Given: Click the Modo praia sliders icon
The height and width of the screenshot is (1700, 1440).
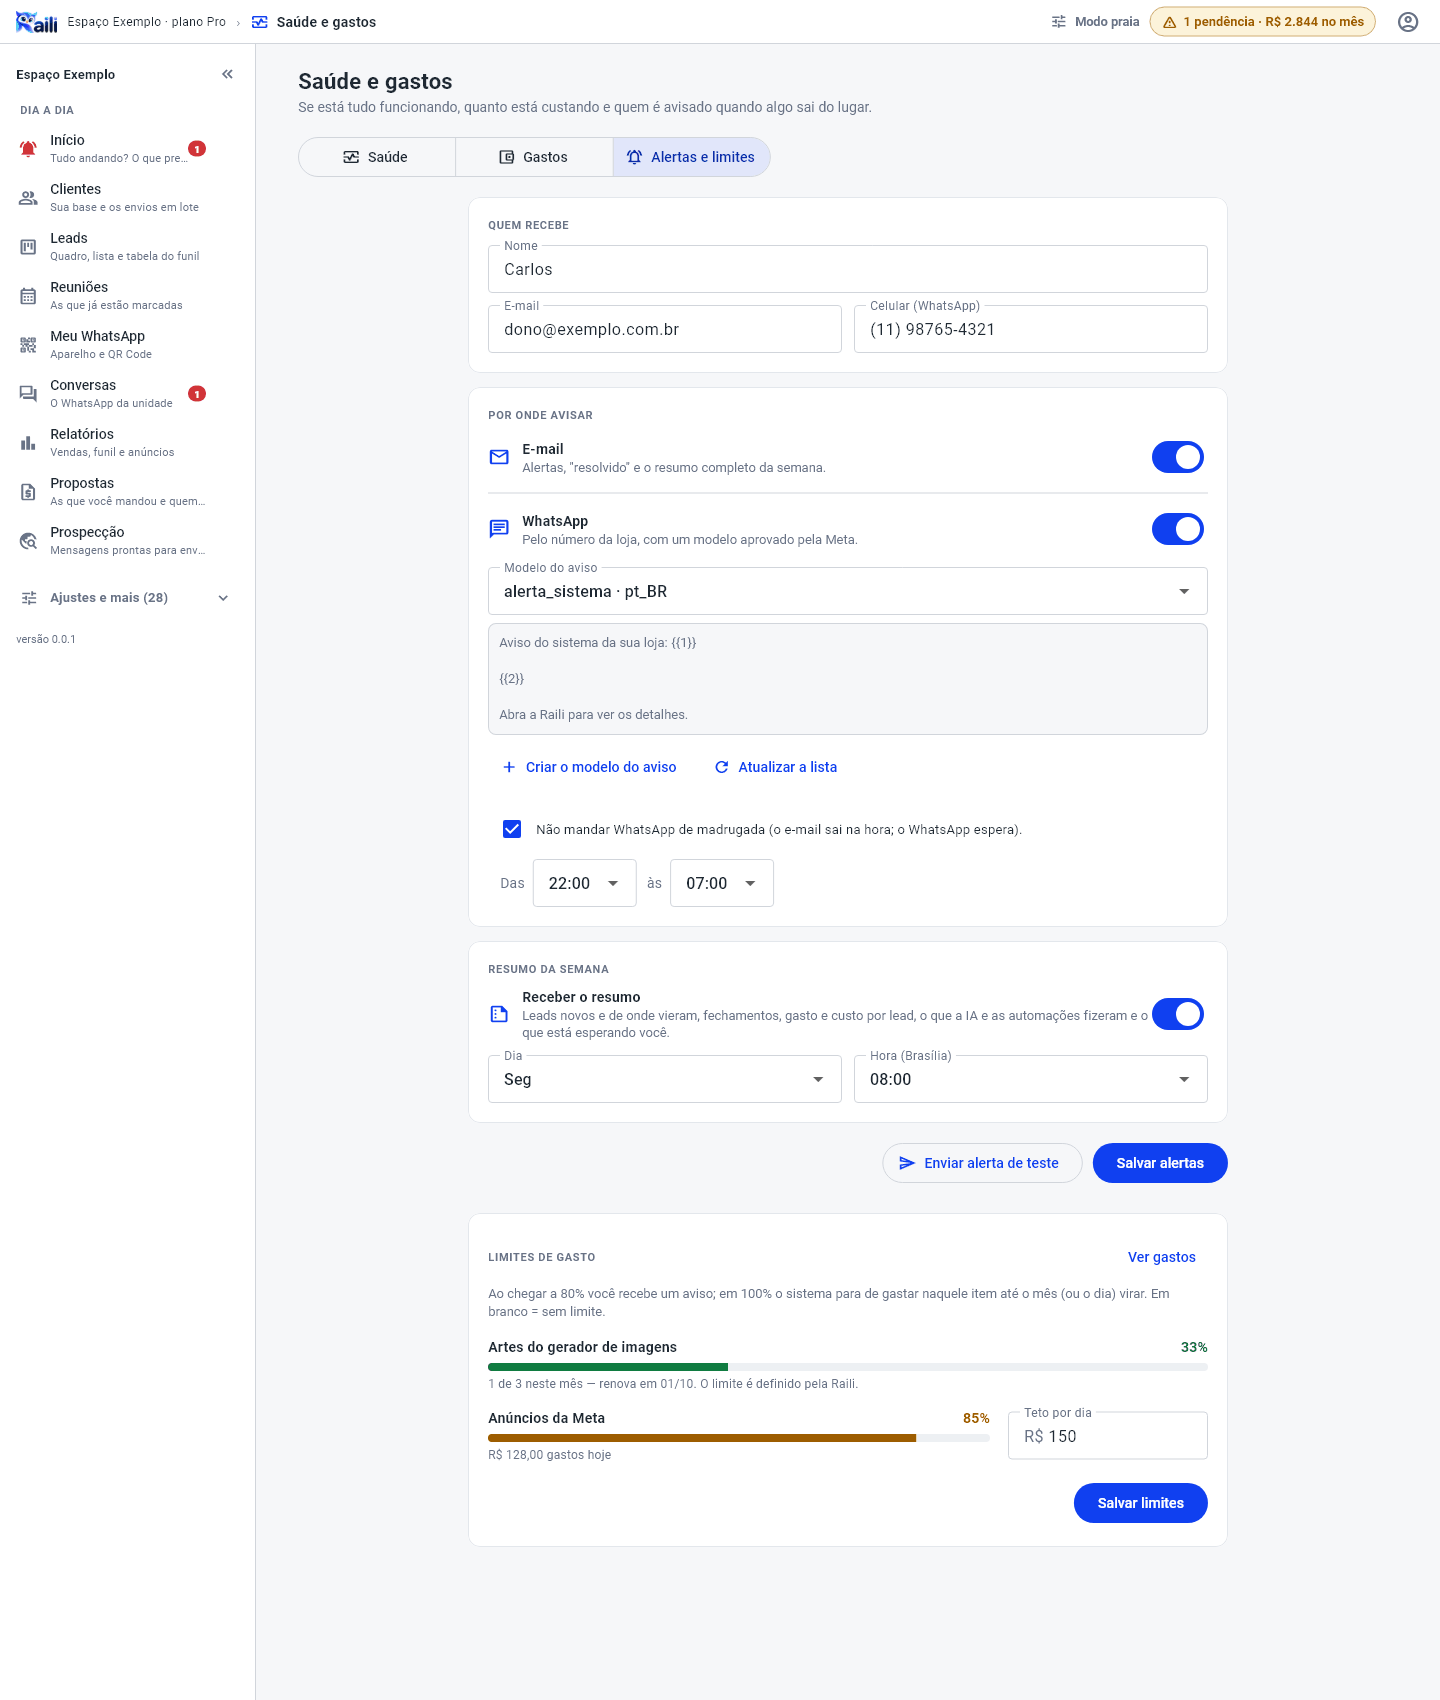Looking at the screenshot, I should coord(1059,22).
